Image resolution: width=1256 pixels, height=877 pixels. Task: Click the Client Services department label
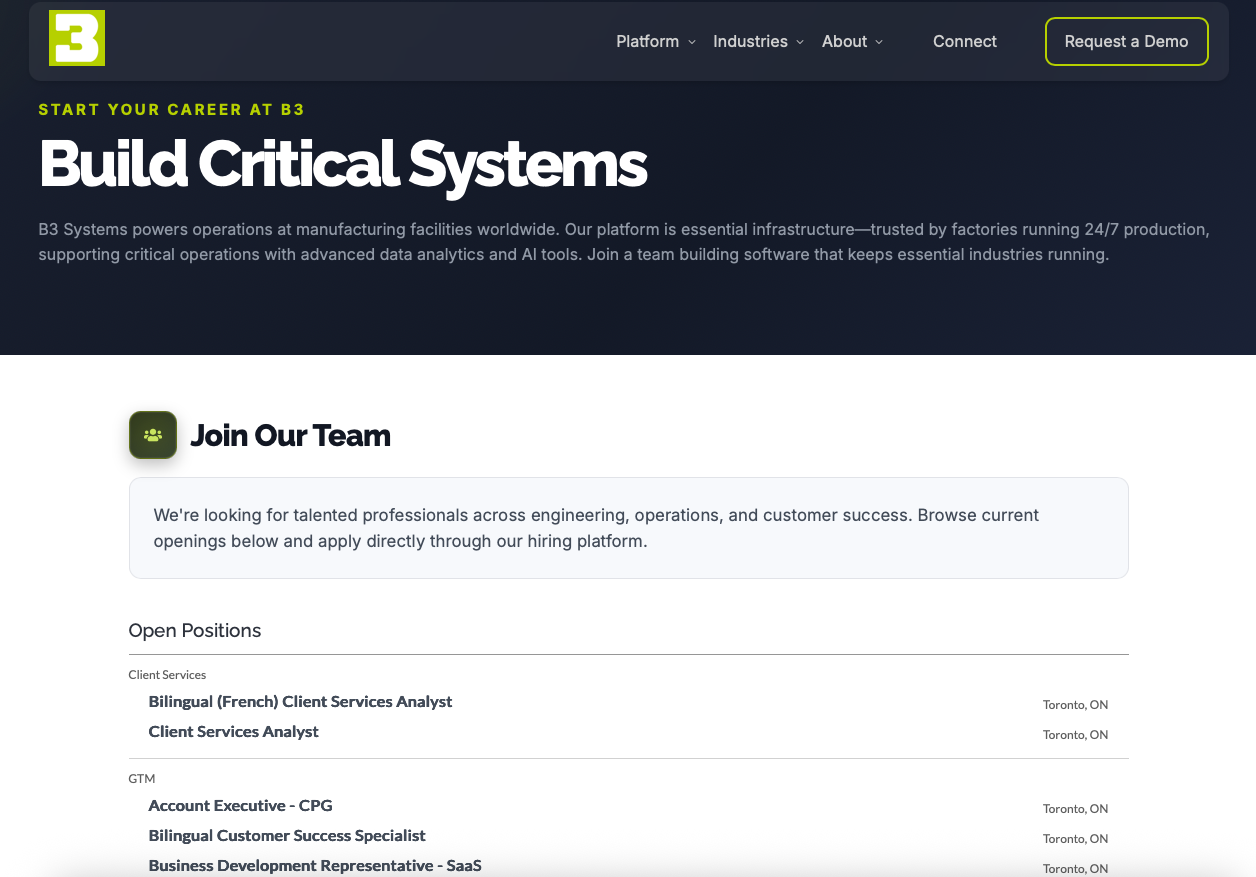click(167, 675)
